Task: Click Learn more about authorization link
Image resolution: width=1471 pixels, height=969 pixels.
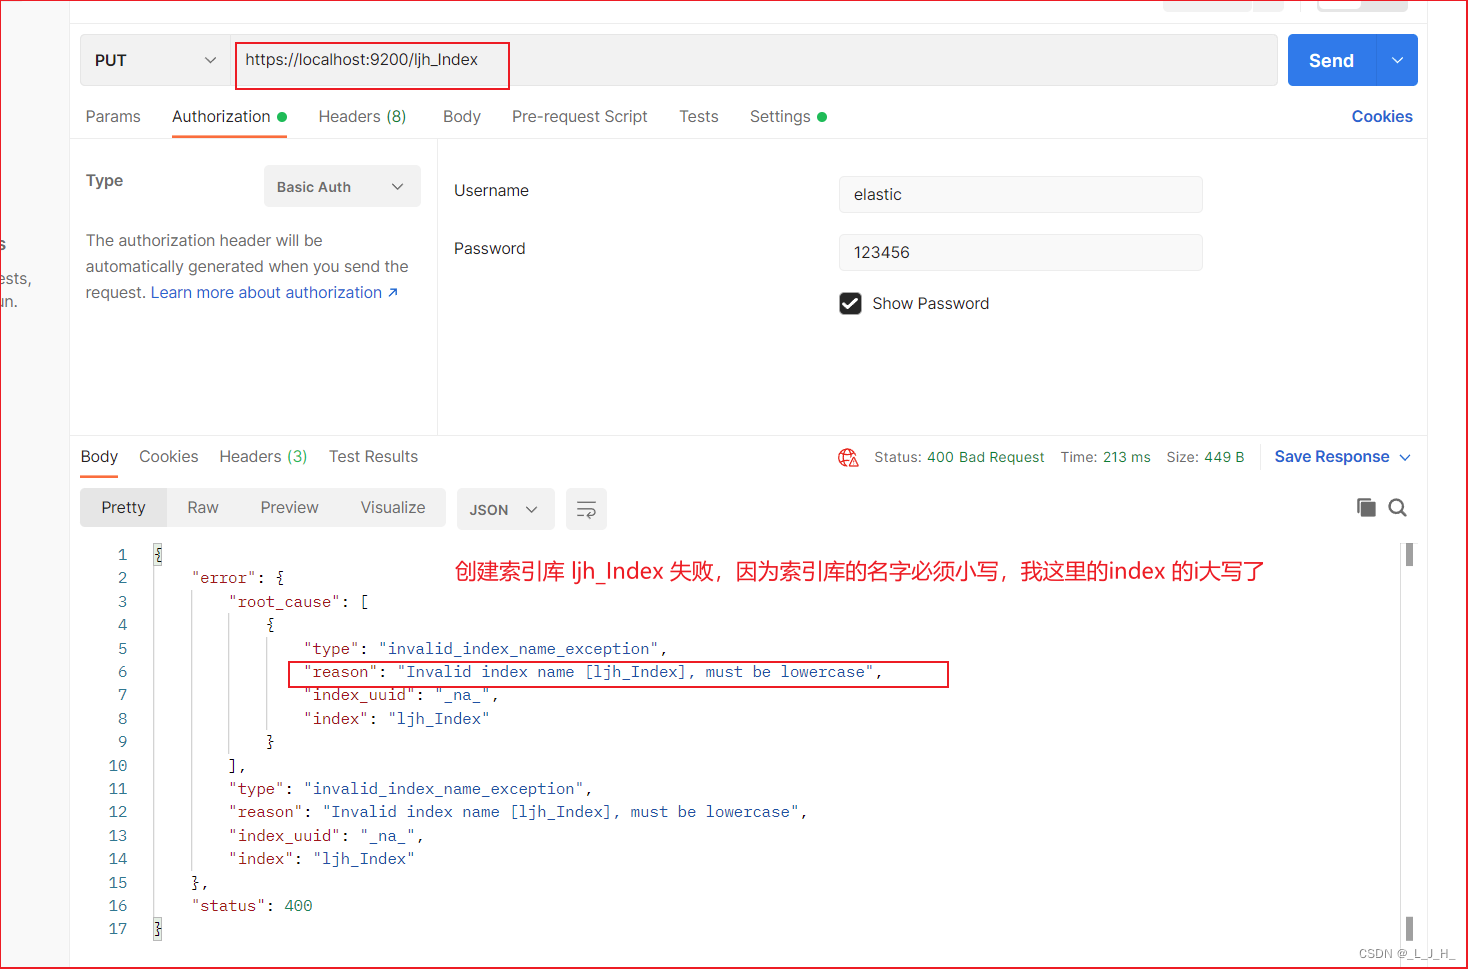Action: click(274, 293)
